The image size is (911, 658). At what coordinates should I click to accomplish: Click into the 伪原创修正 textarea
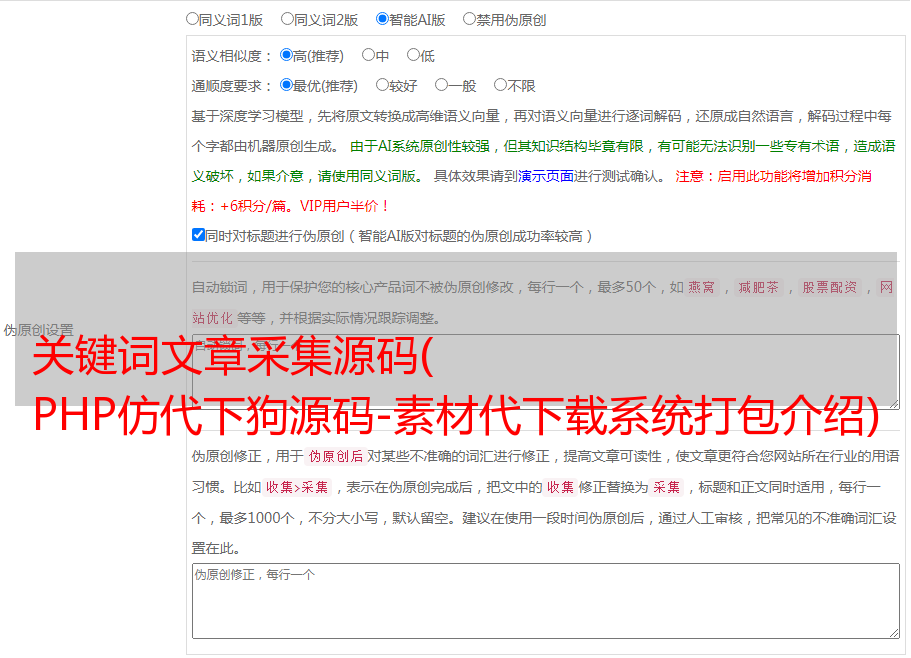pos(546,601)
